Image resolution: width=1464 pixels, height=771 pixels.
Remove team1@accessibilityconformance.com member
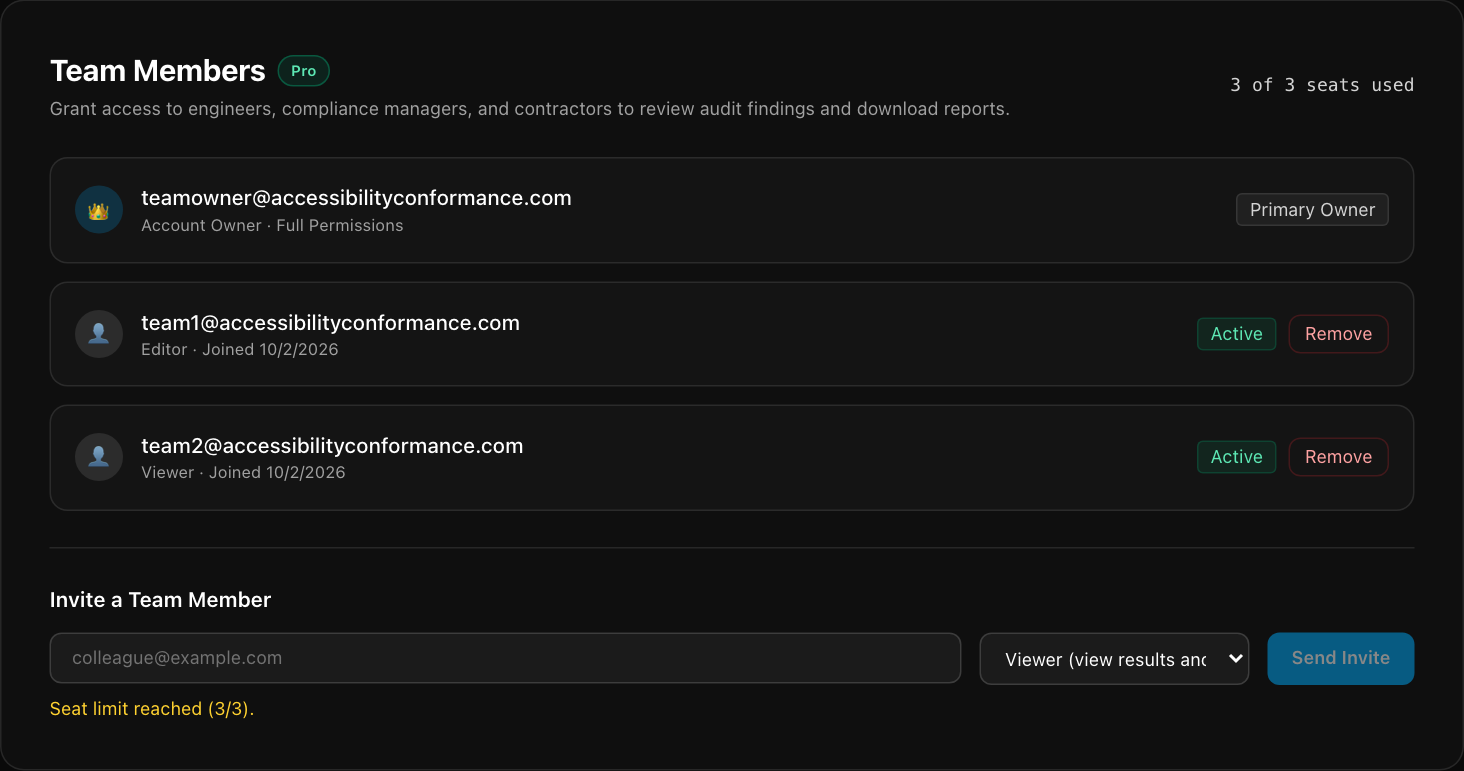1338,334
